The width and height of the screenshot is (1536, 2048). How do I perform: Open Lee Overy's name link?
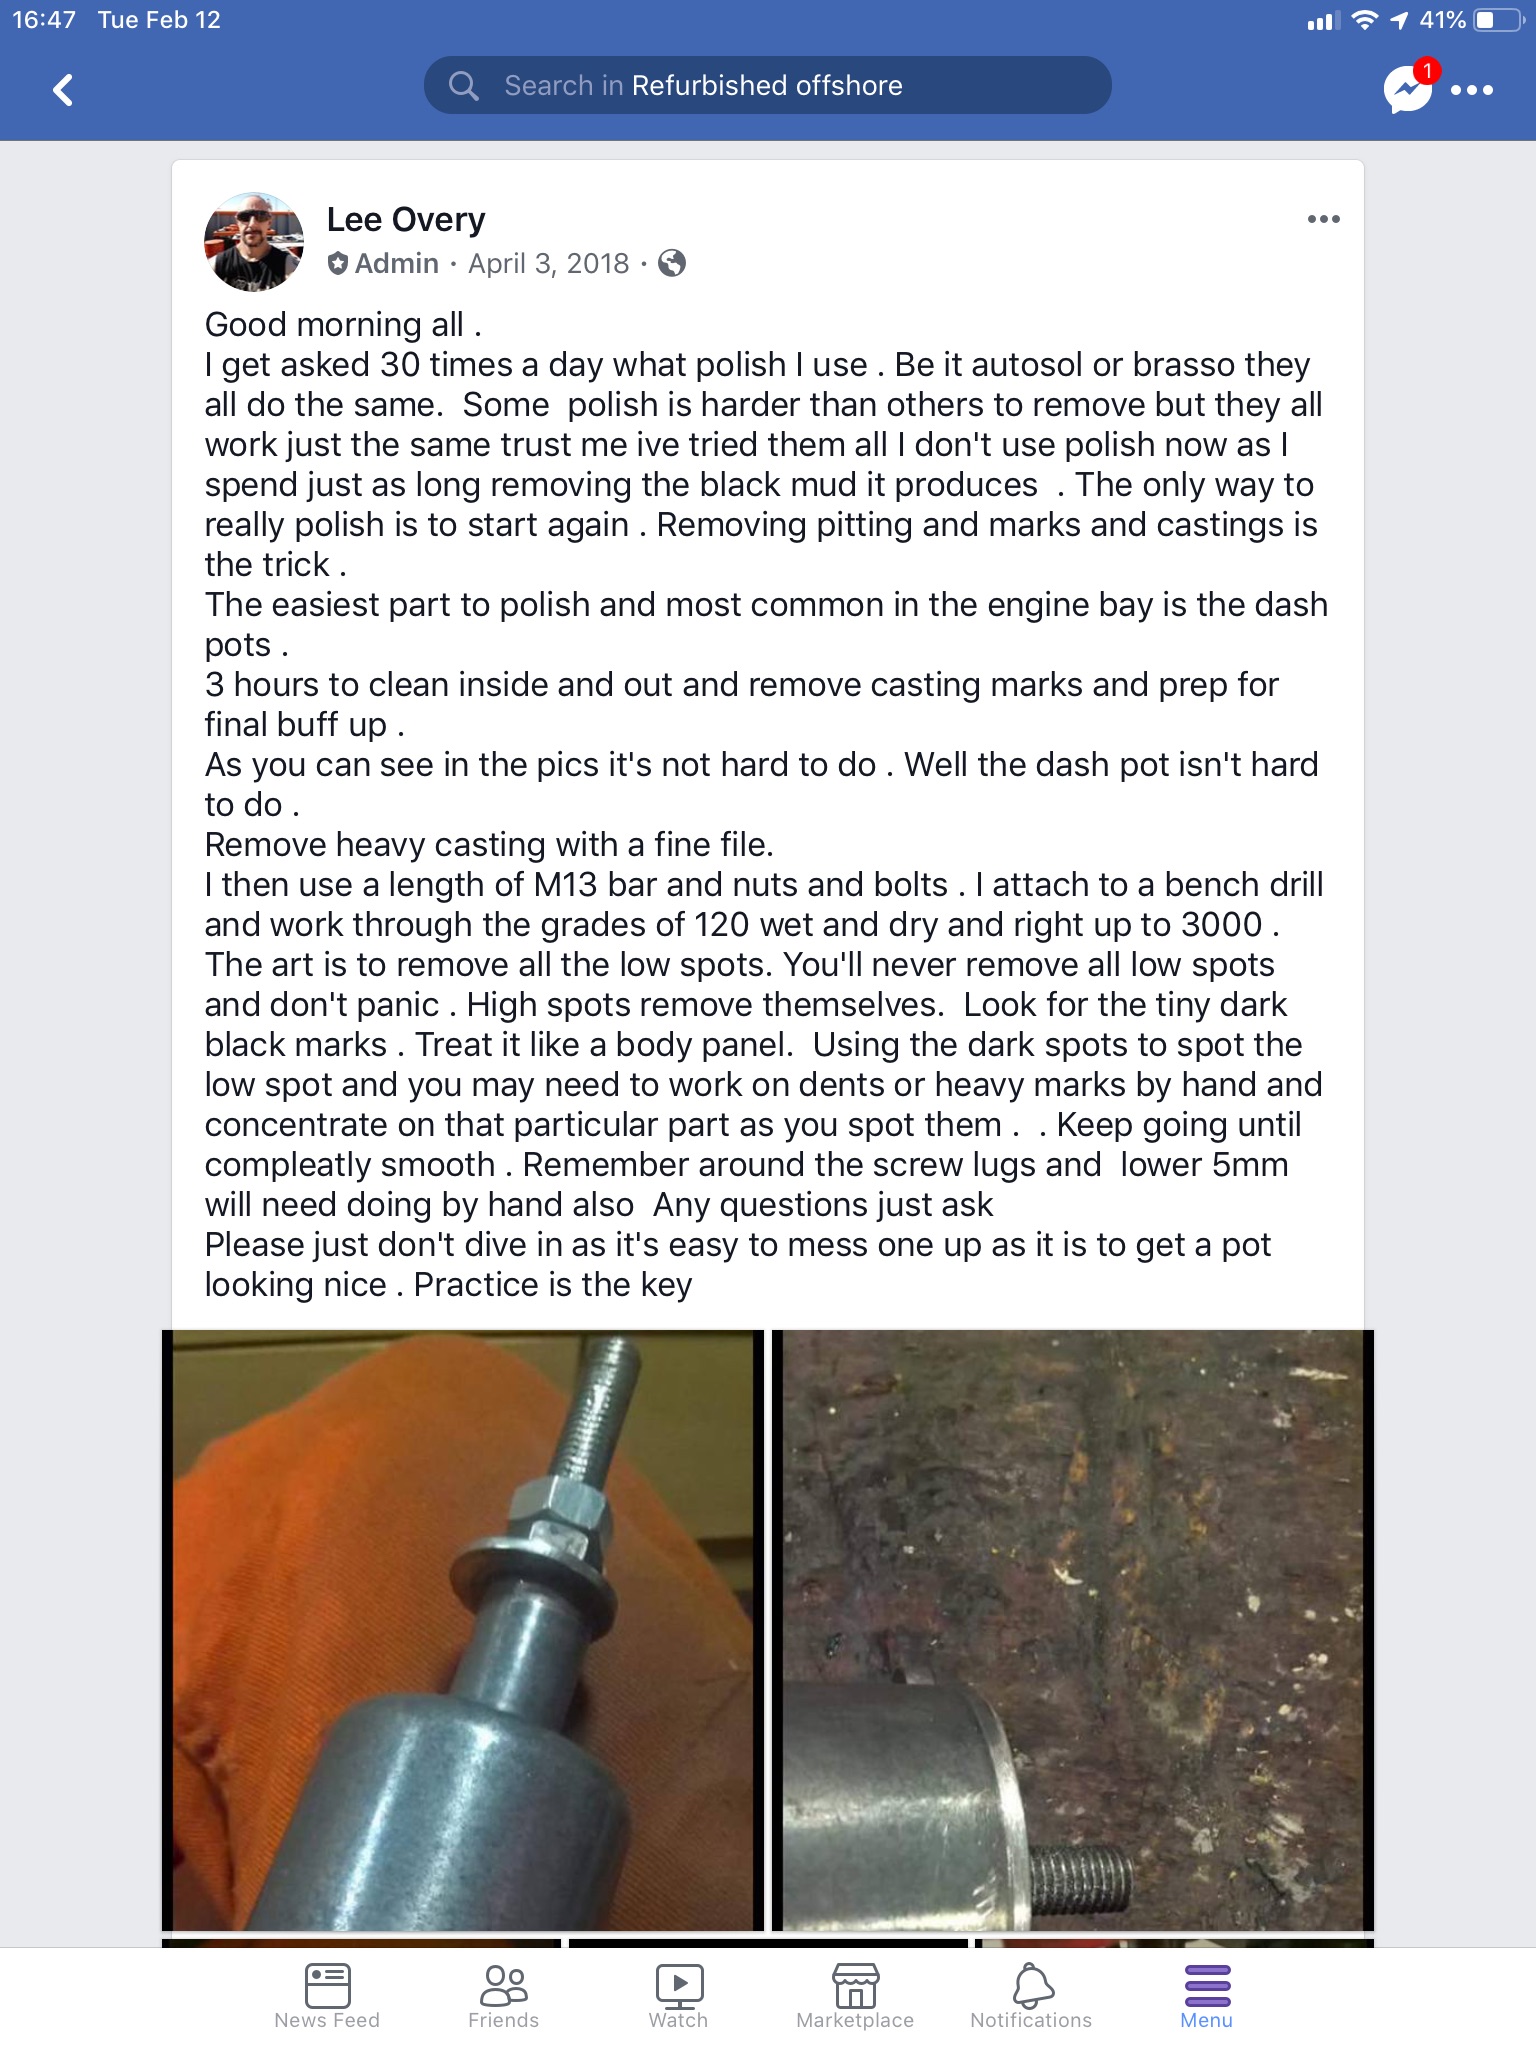point(406,219)
